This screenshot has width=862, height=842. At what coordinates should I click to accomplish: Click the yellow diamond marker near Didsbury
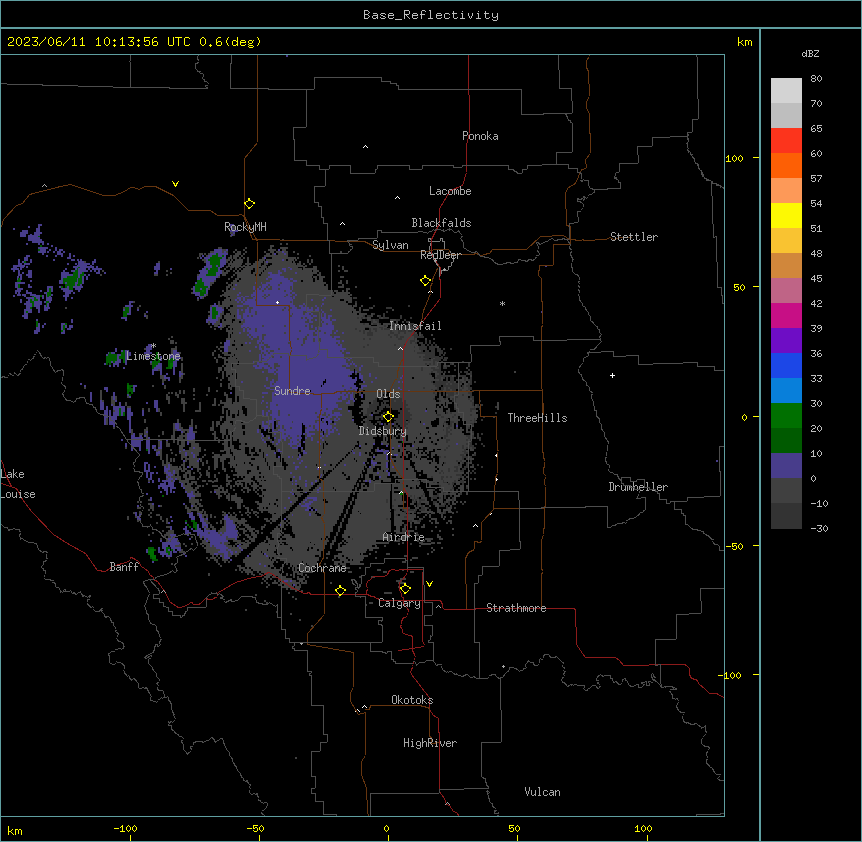click(388, 416)
